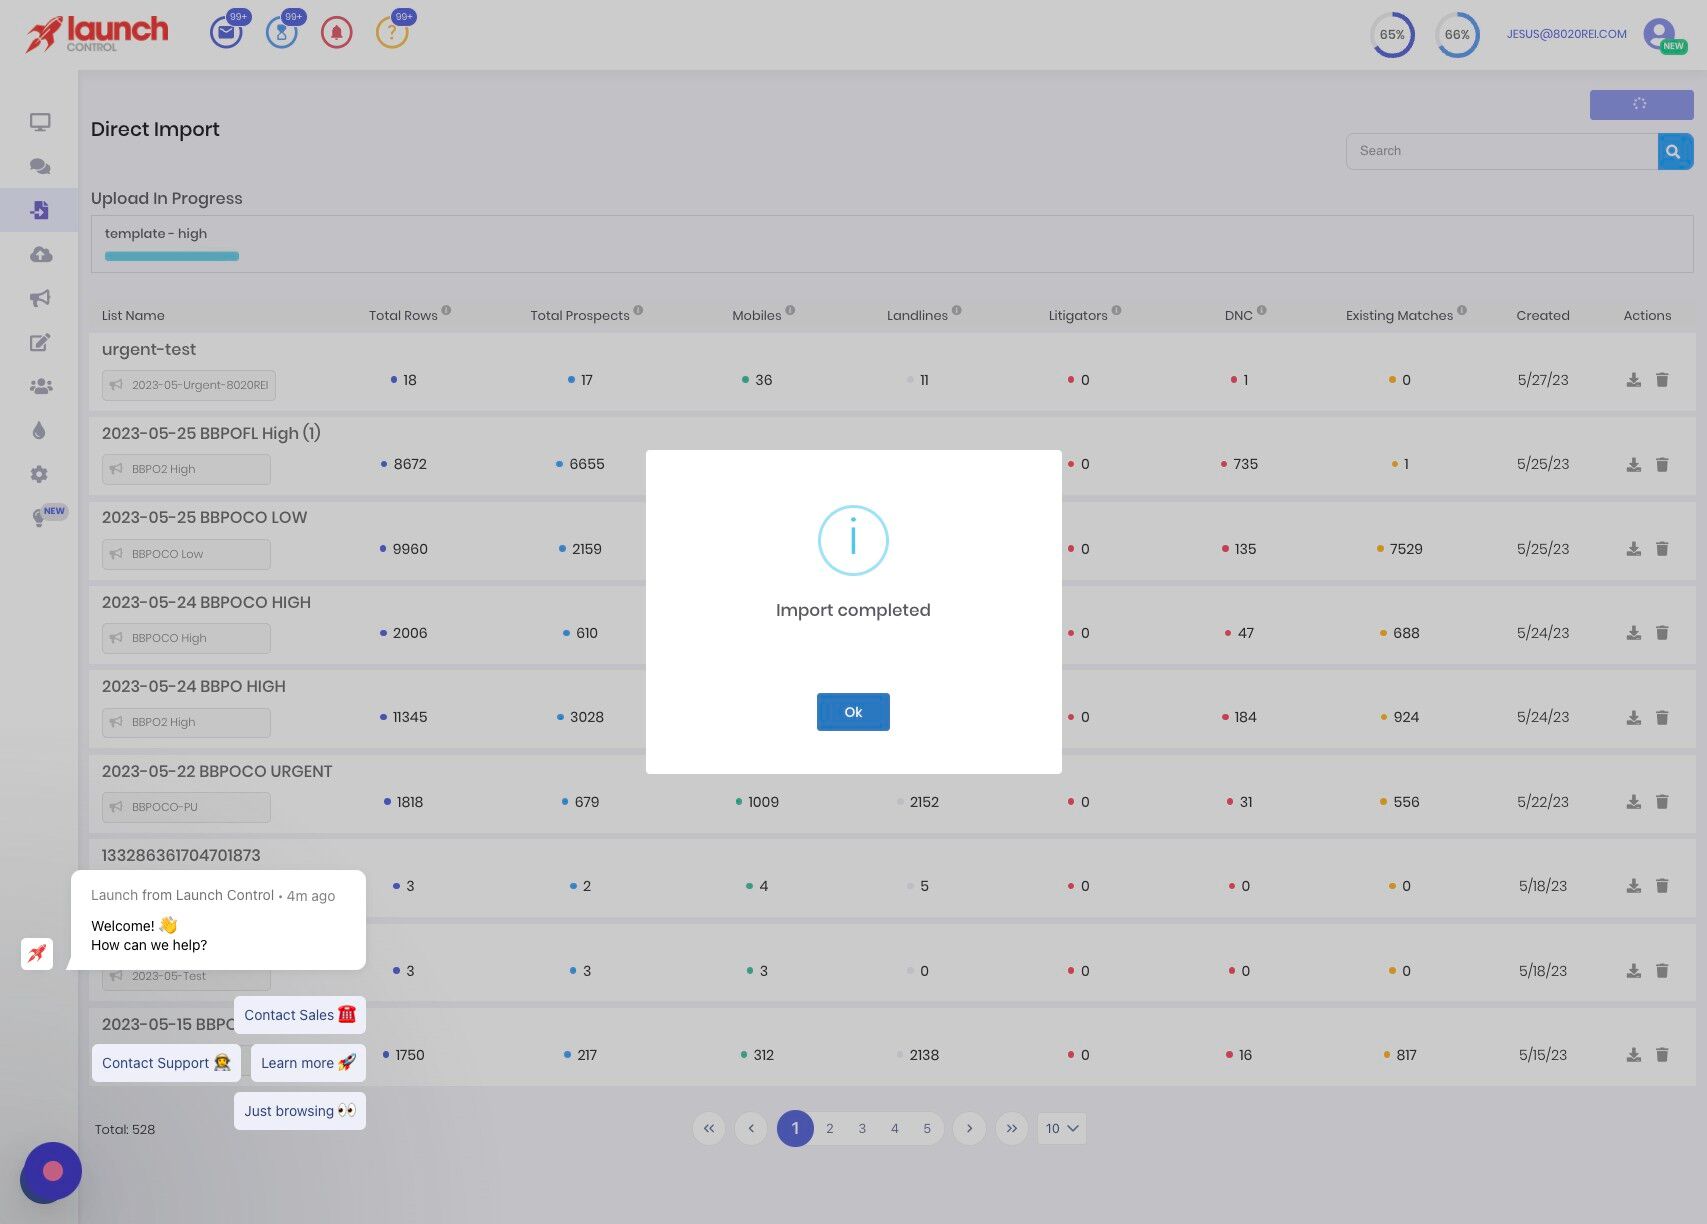Select the Direct Import sidebar icon
This screenshot has height=1224, width=1707.
coord(40,210)
